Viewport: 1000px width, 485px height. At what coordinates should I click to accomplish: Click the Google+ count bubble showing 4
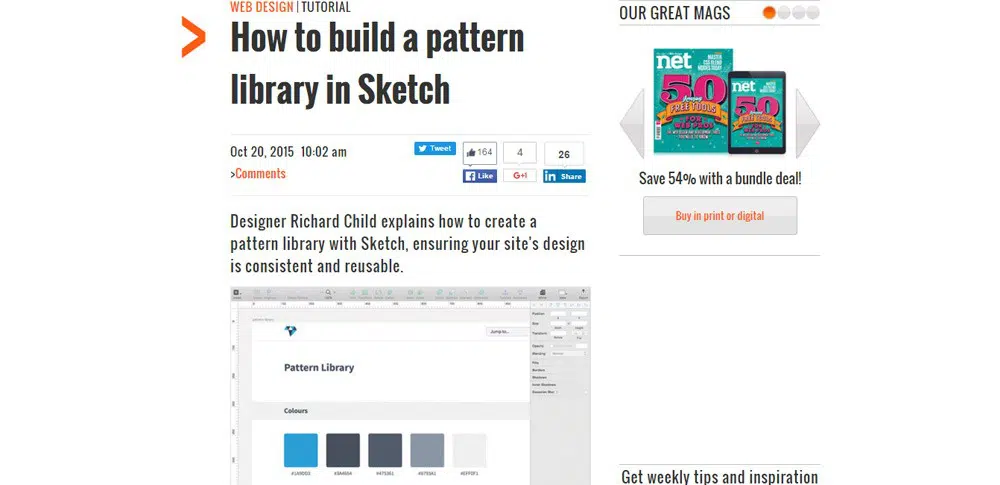click(520, 153)
